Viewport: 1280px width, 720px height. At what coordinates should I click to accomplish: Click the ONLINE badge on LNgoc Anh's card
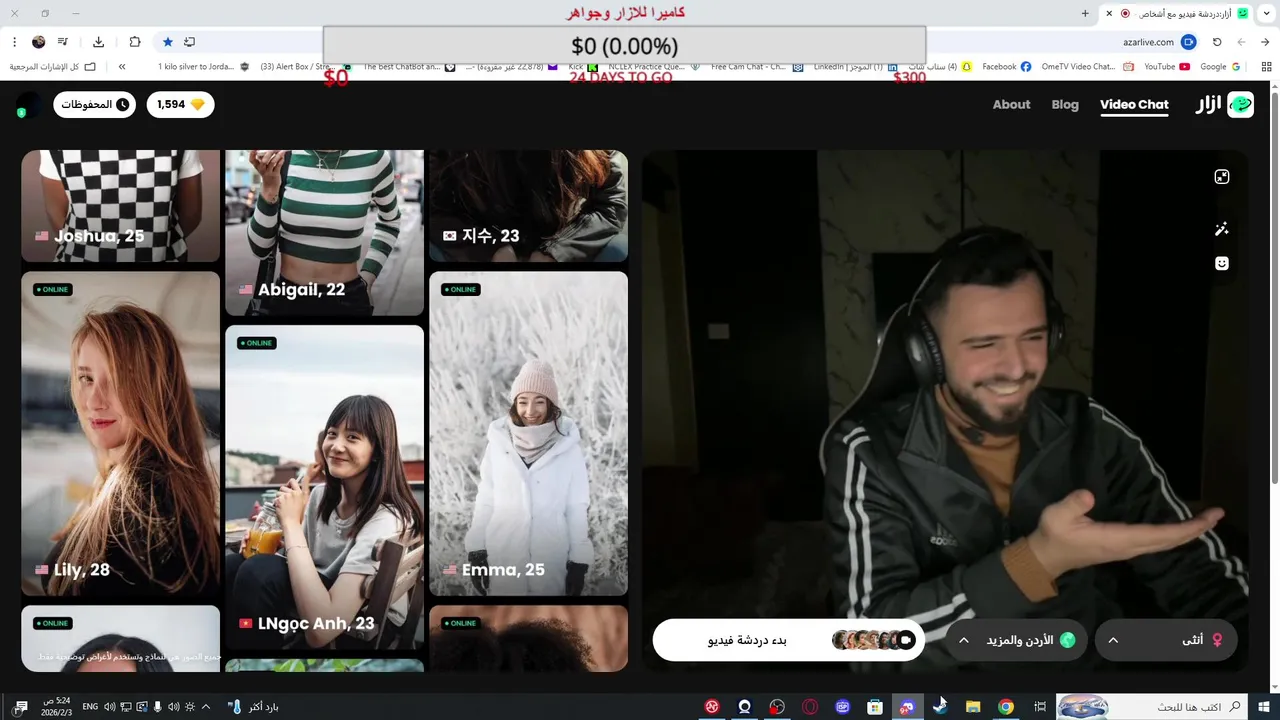257,343
